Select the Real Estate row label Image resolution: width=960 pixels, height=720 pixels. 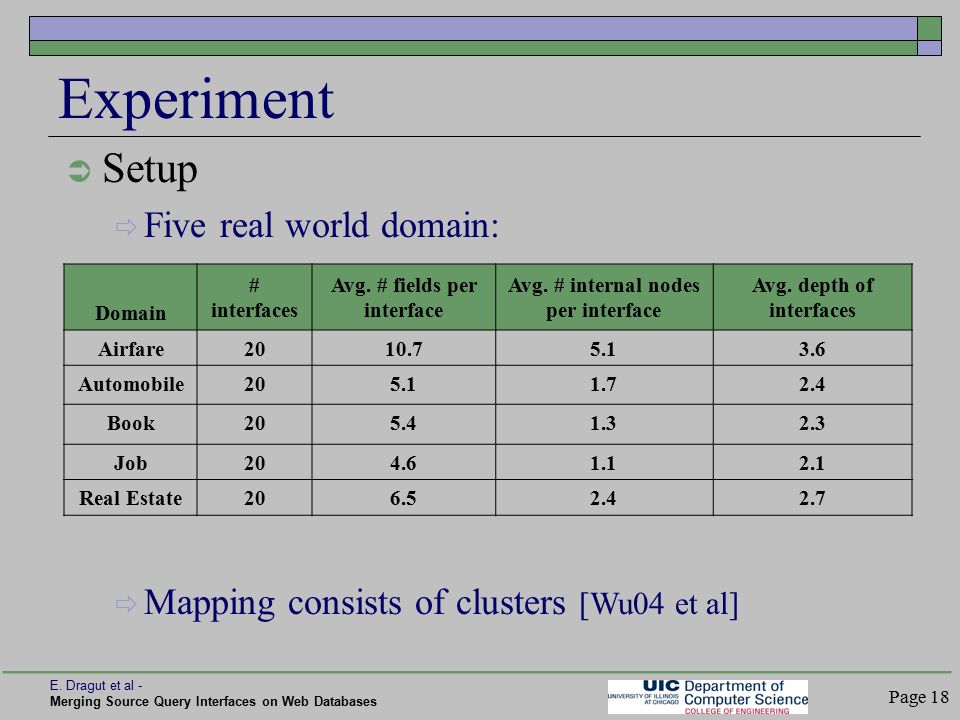(130, 498)
